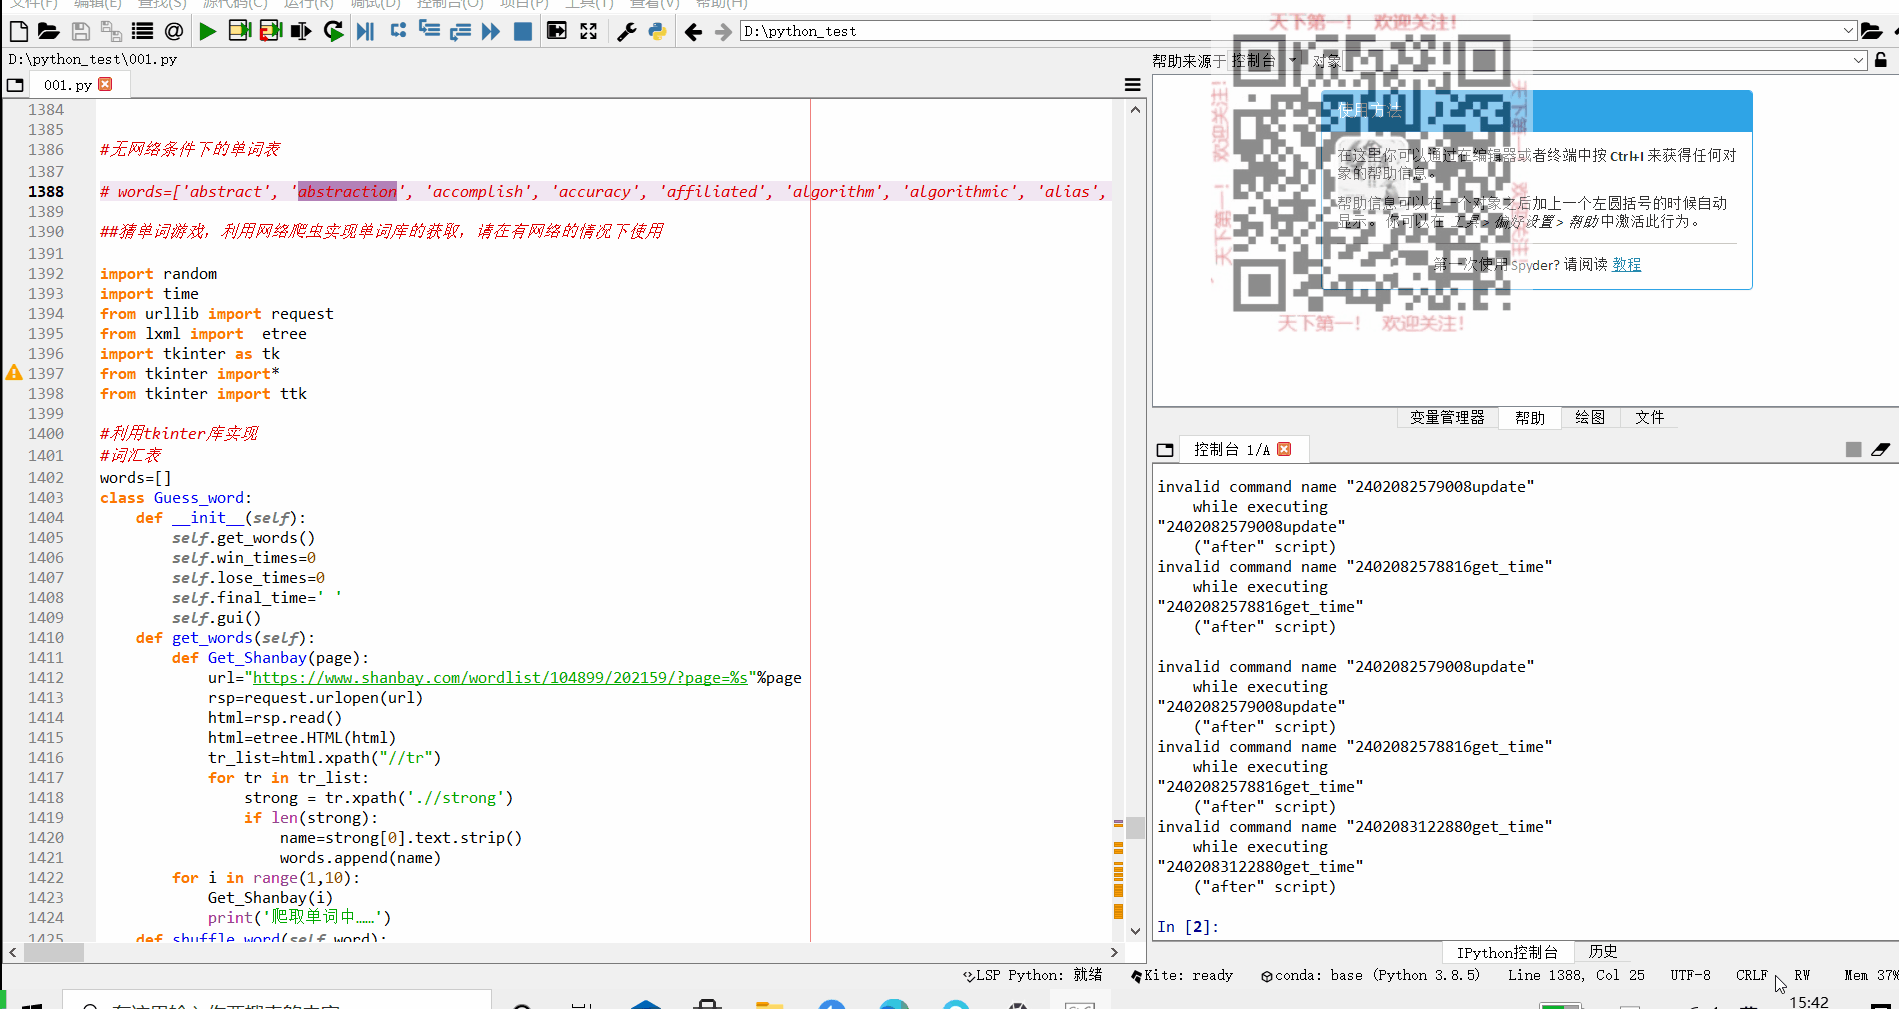The height and width of the screenshot is (1009, 1899).
Task: Maximize the current pane
Action: point(557,31)
